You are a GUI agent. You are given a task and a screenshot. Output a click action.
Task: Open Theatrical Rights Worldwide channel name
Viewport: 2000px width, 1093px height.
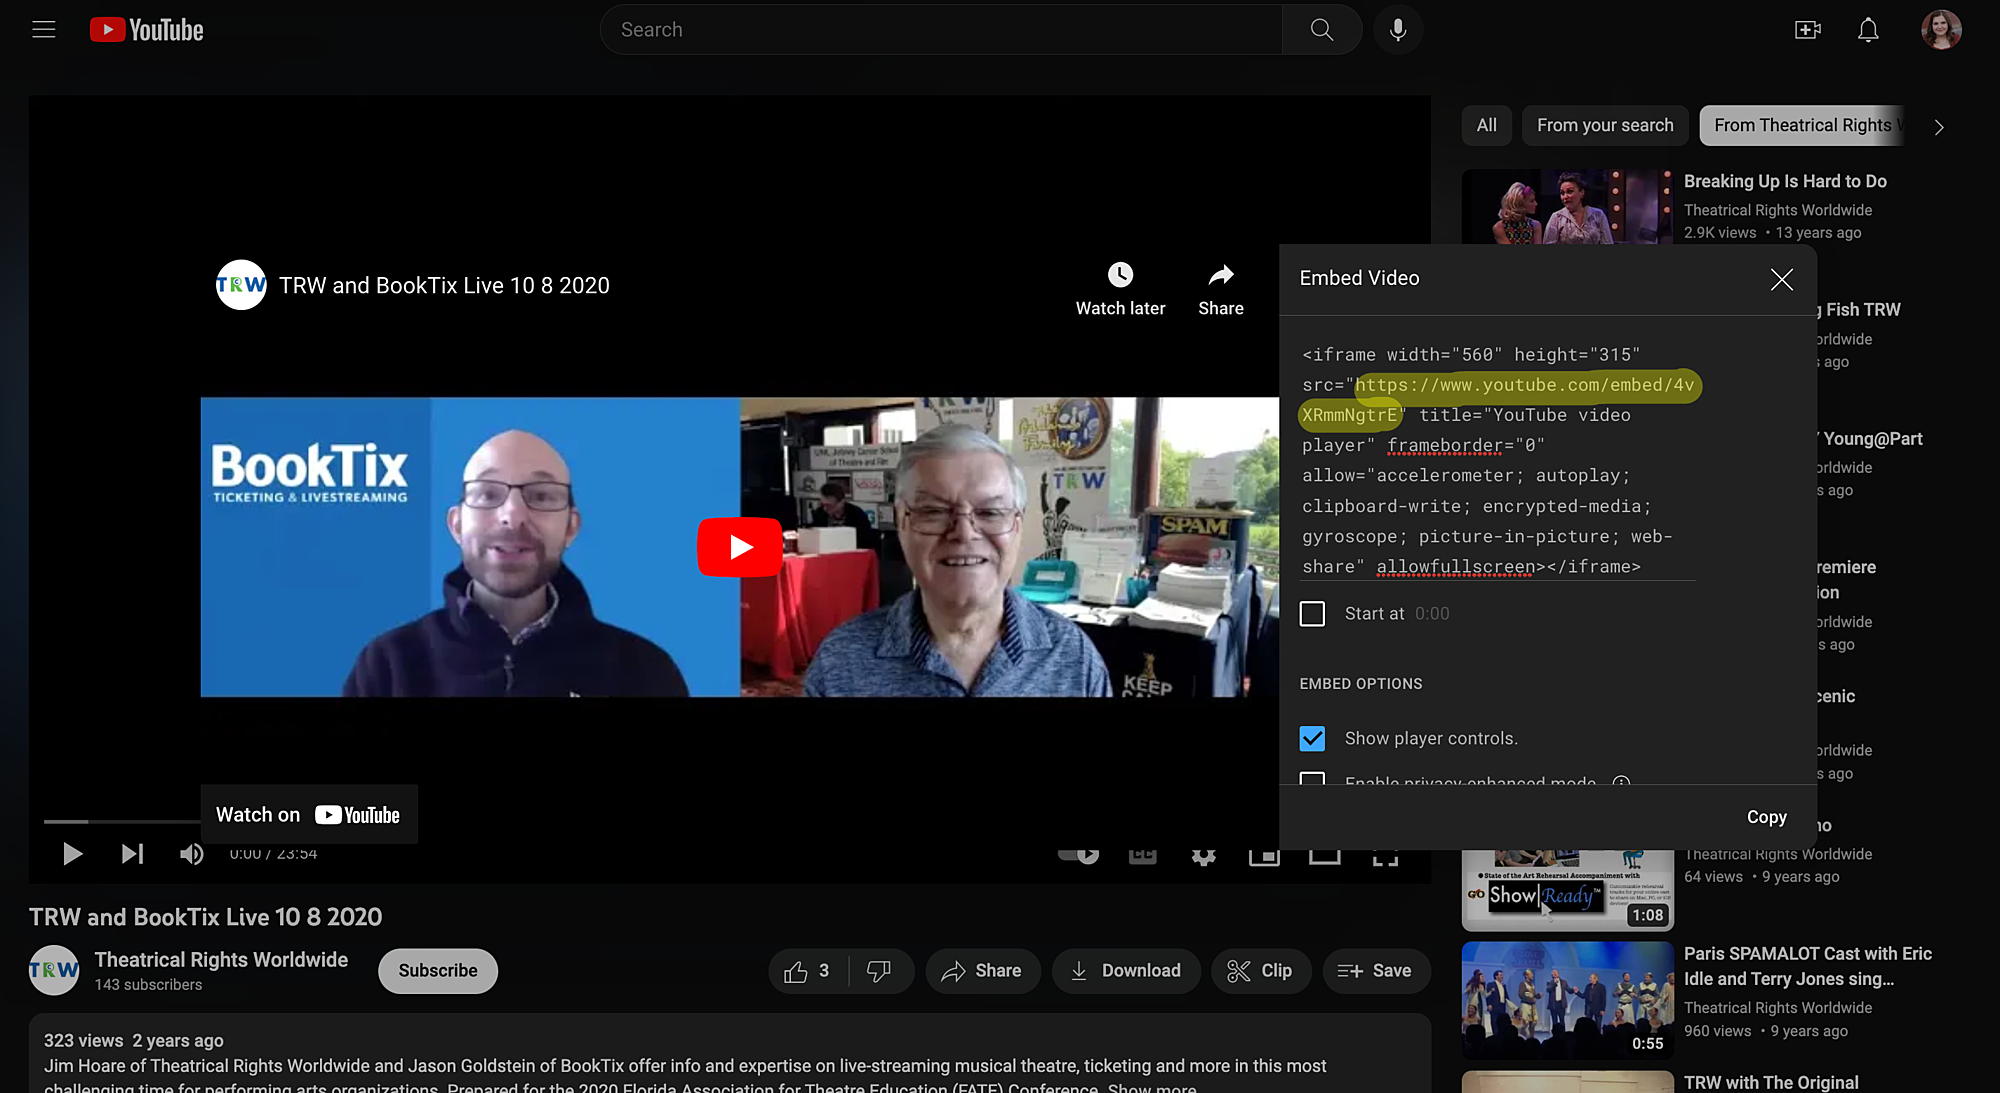pyautogui.click(x=221, y=960)
